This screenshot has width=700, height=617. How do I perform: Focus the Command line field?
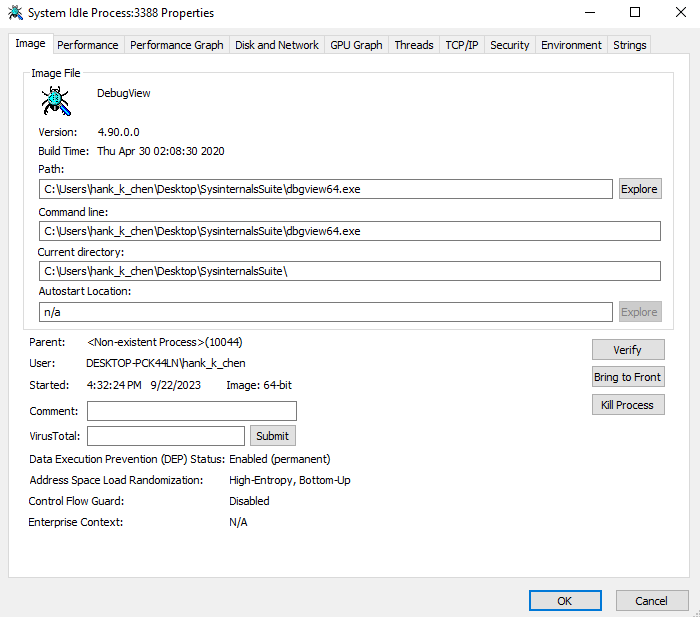coord(350,231)
